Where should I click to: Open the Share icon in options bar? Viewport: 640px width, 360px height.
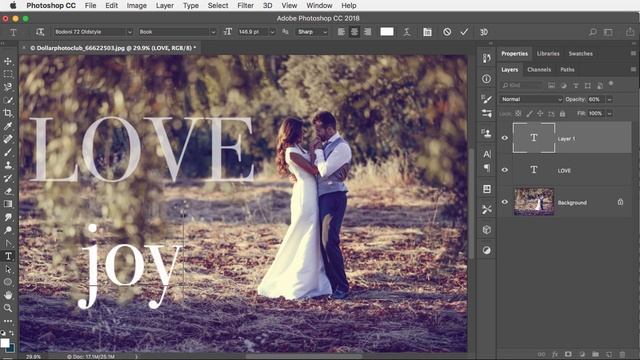(630, 32)
